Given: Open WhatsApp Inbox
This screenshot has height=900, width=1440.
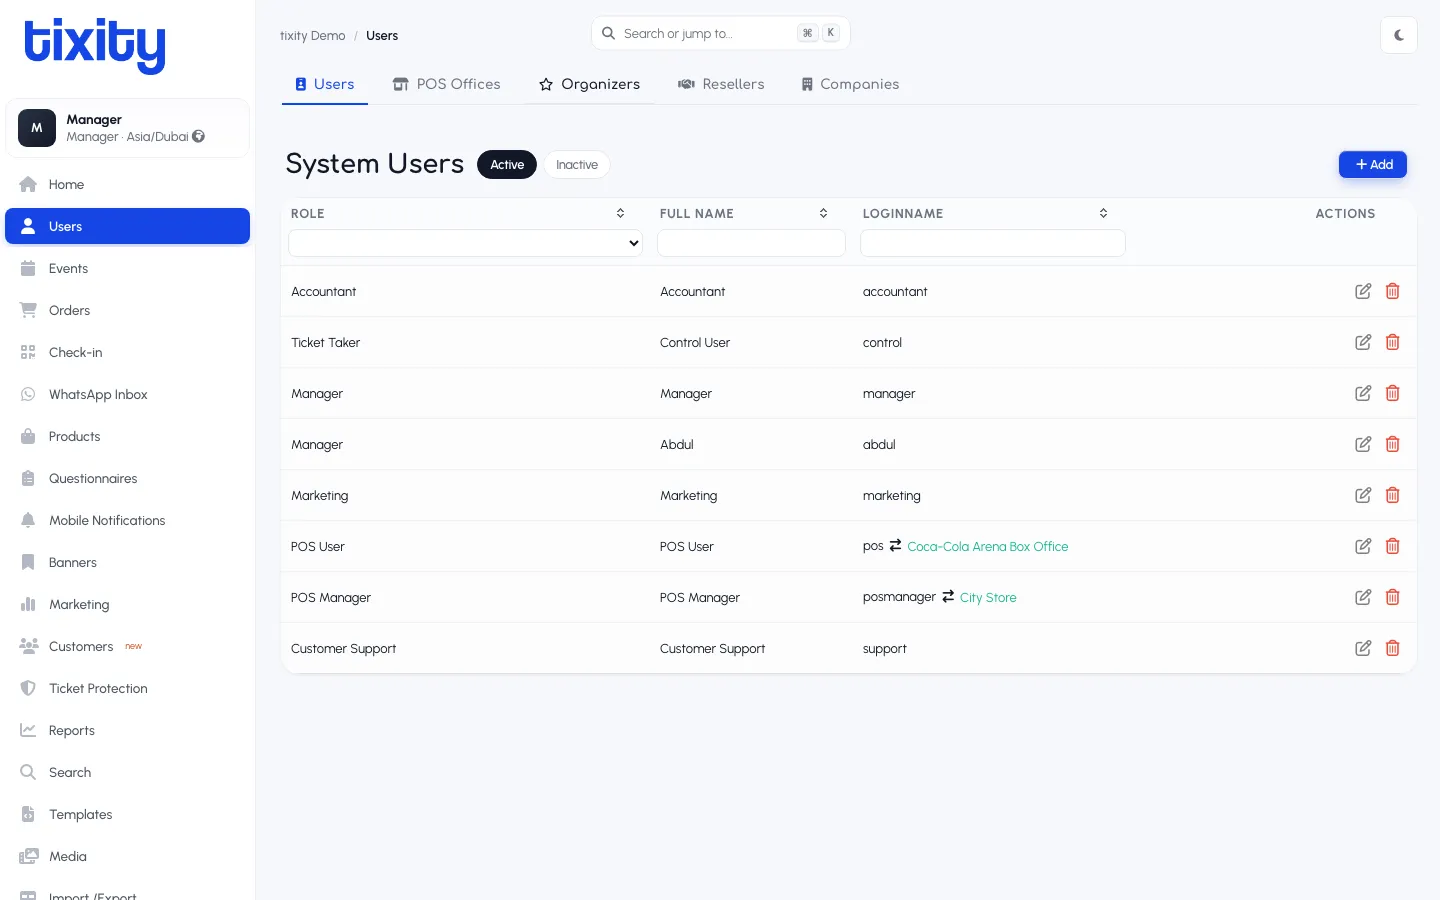Looking at the screenshot, I should (x=127, y=394).
